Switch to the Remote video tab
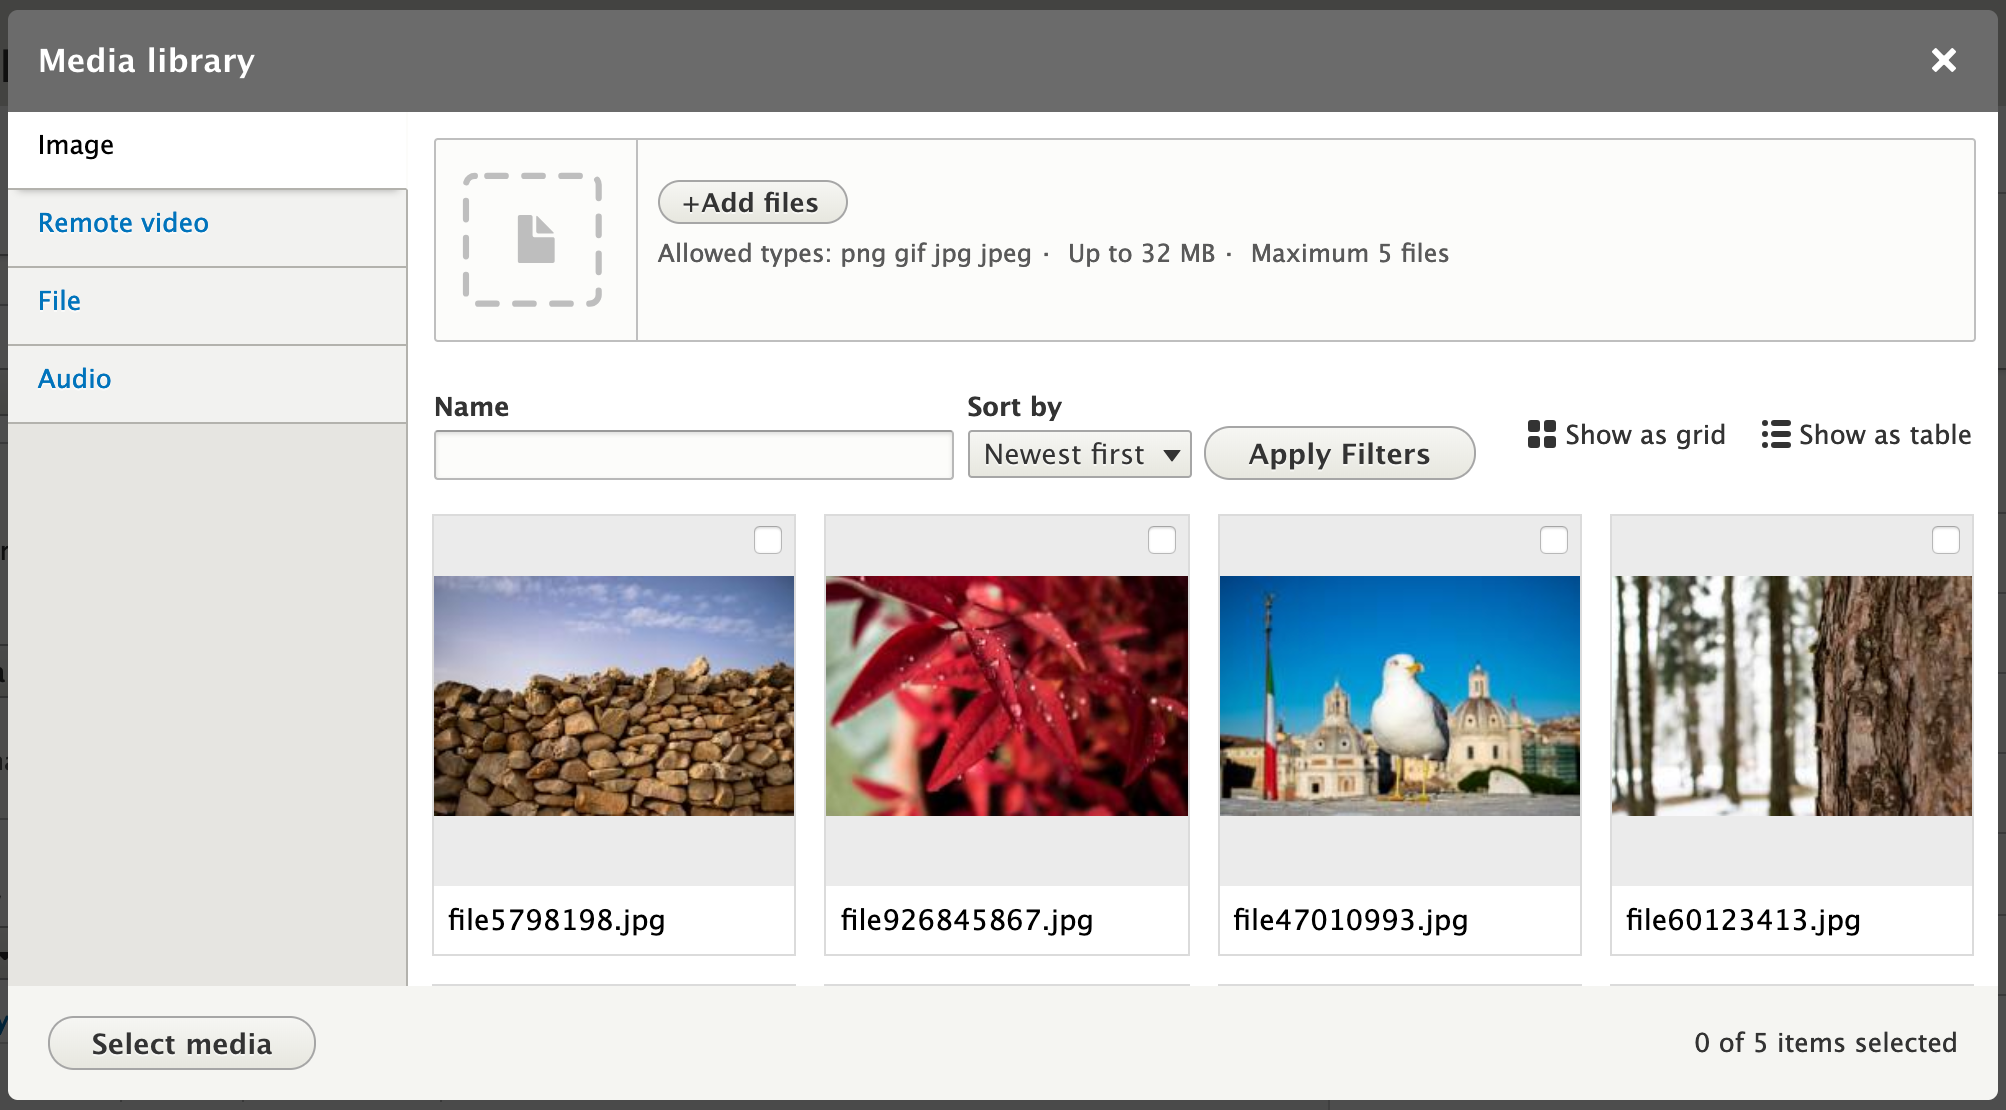Image resolution: width=2006 pixels, height=1110 pixels. 123,222
